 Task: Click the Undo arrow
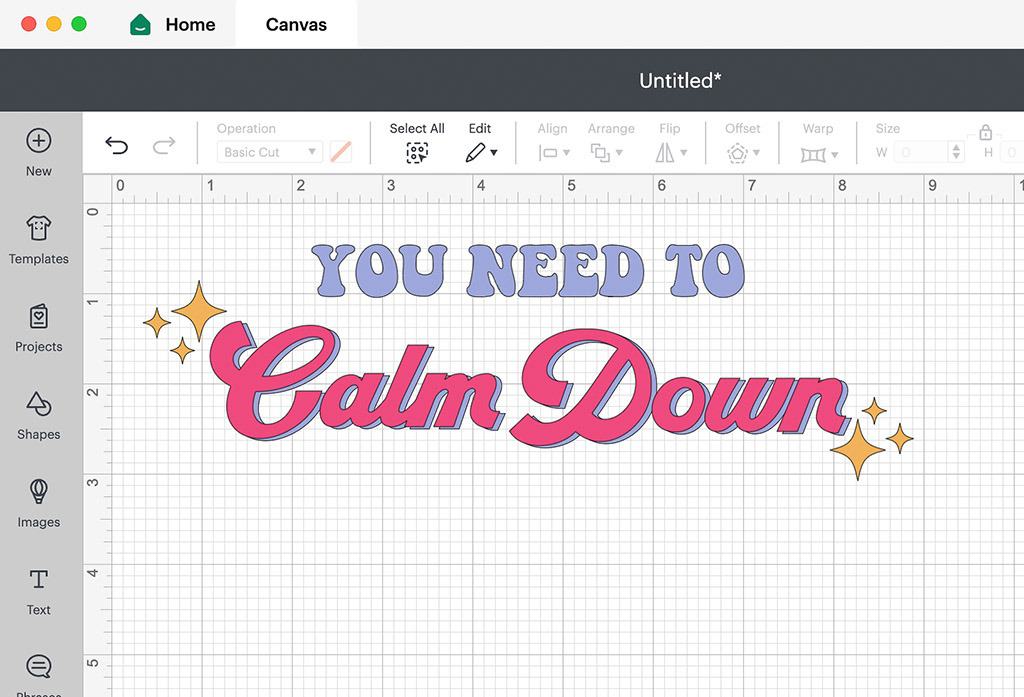point(116,145)
